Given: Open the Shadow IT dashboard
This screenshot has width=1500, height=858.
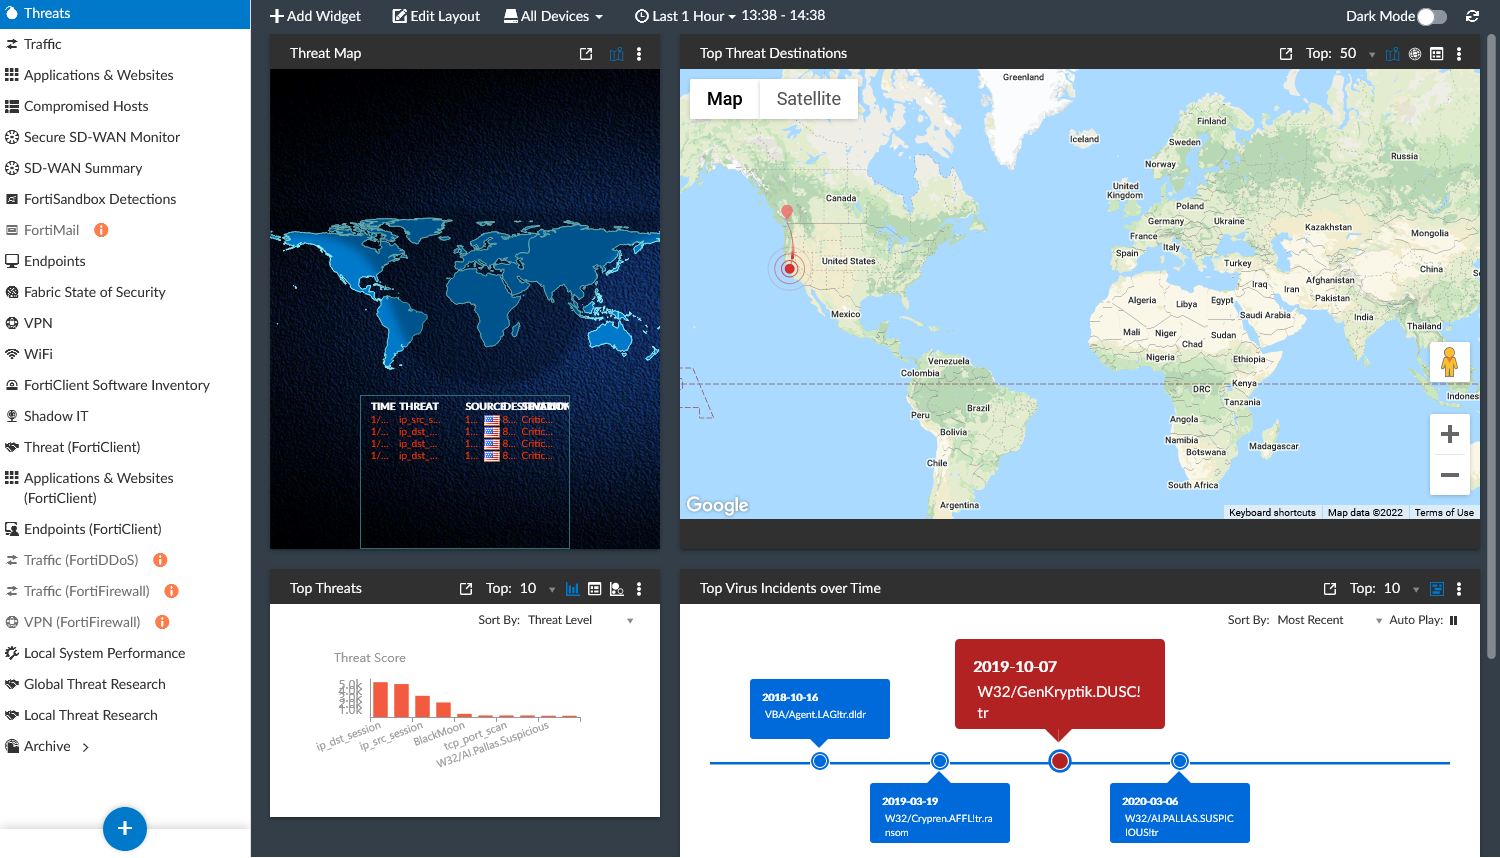Looking at the screenshot, I should [x=125, y=416].
